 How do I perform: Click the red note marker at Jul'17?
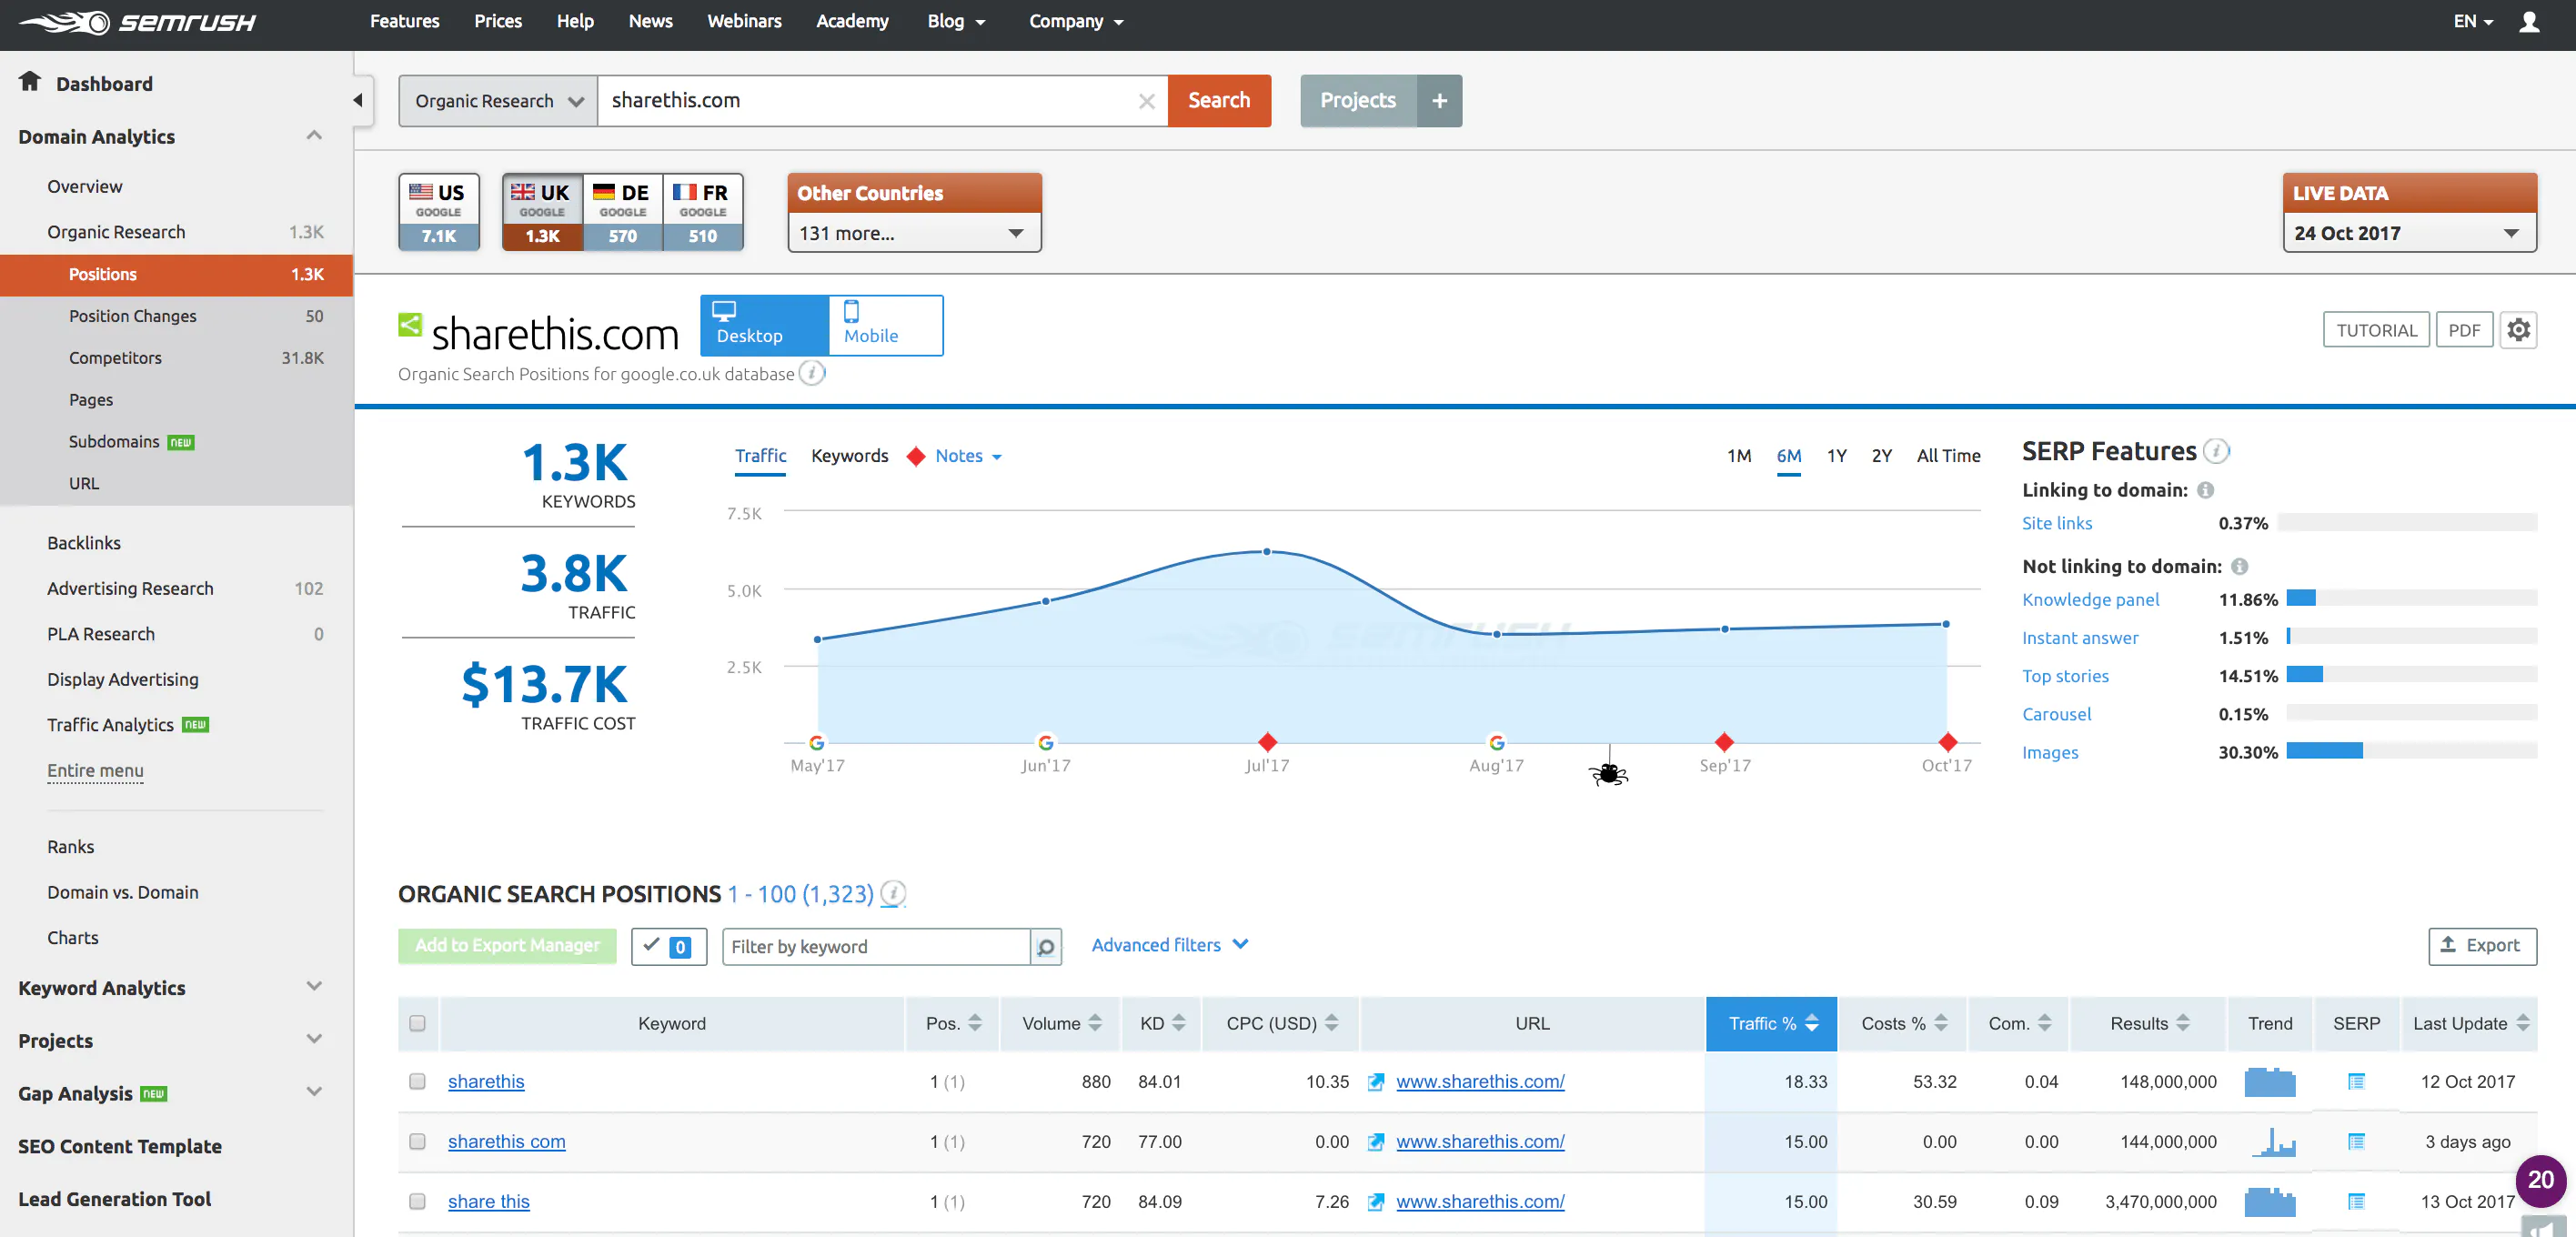point(1267,742)
